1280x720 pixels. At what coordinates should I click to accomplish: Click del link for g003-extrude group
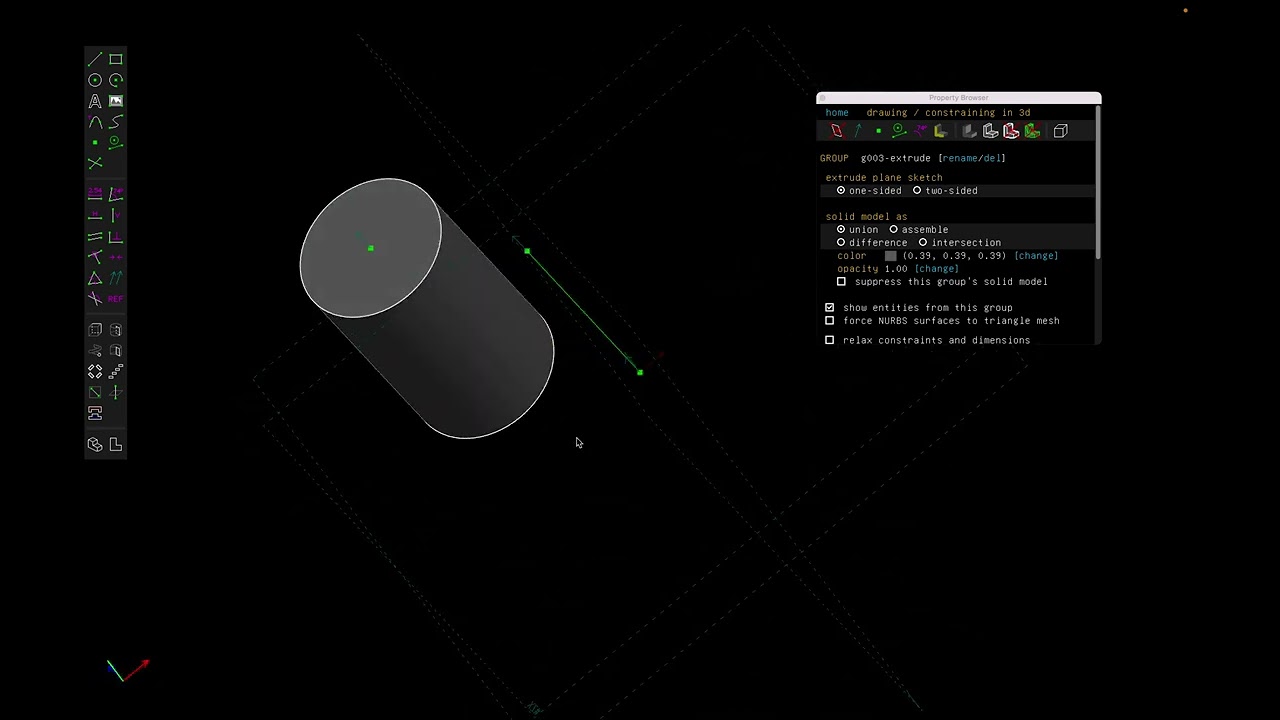tap(993, 158)
